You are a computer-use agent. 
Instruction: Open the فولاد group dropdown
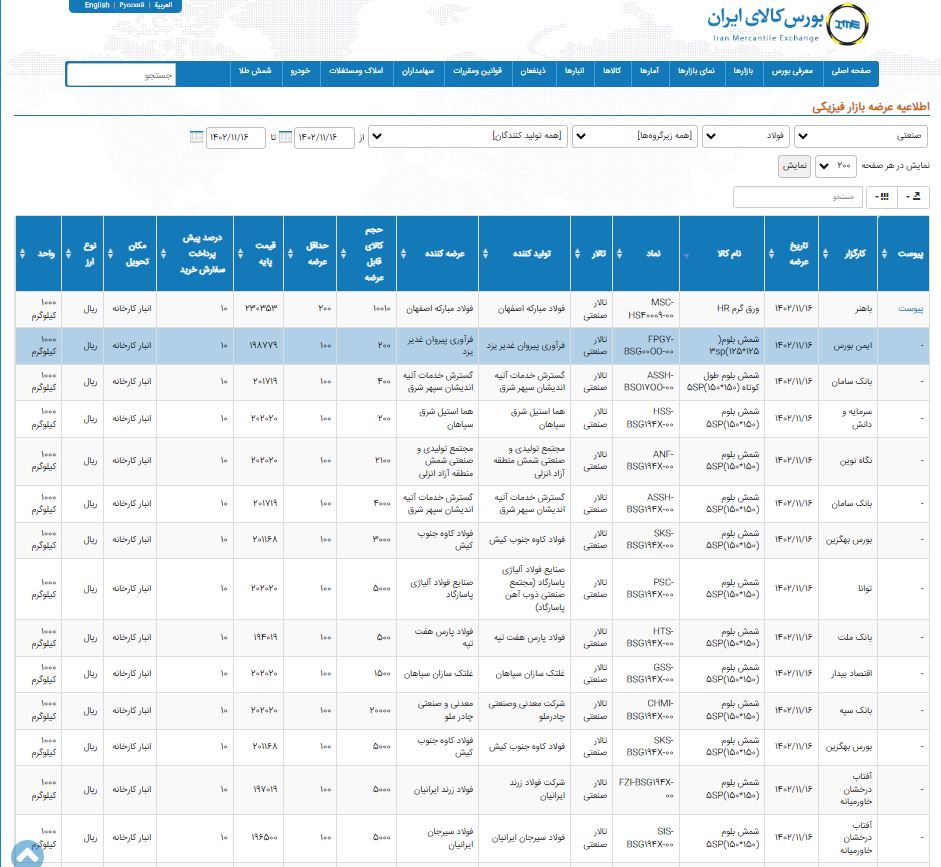(x=747, y=136)
